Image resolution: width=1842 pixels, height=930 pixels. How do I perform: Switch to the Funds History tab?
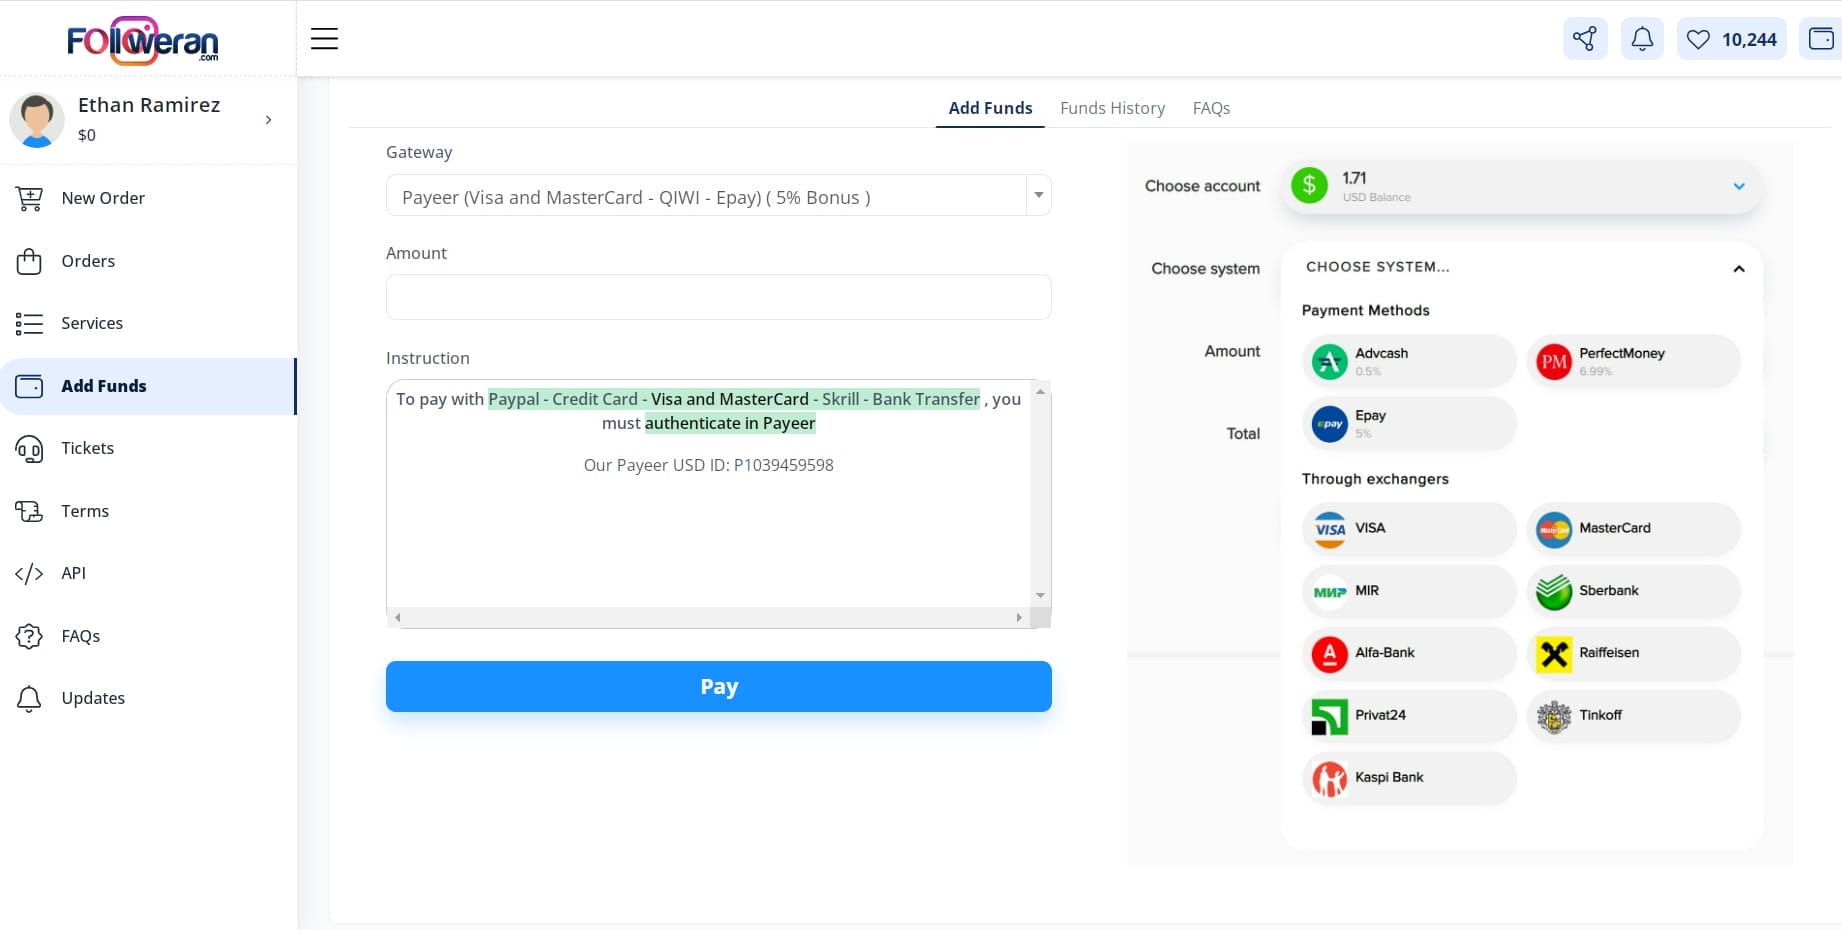click(1112, 108)
